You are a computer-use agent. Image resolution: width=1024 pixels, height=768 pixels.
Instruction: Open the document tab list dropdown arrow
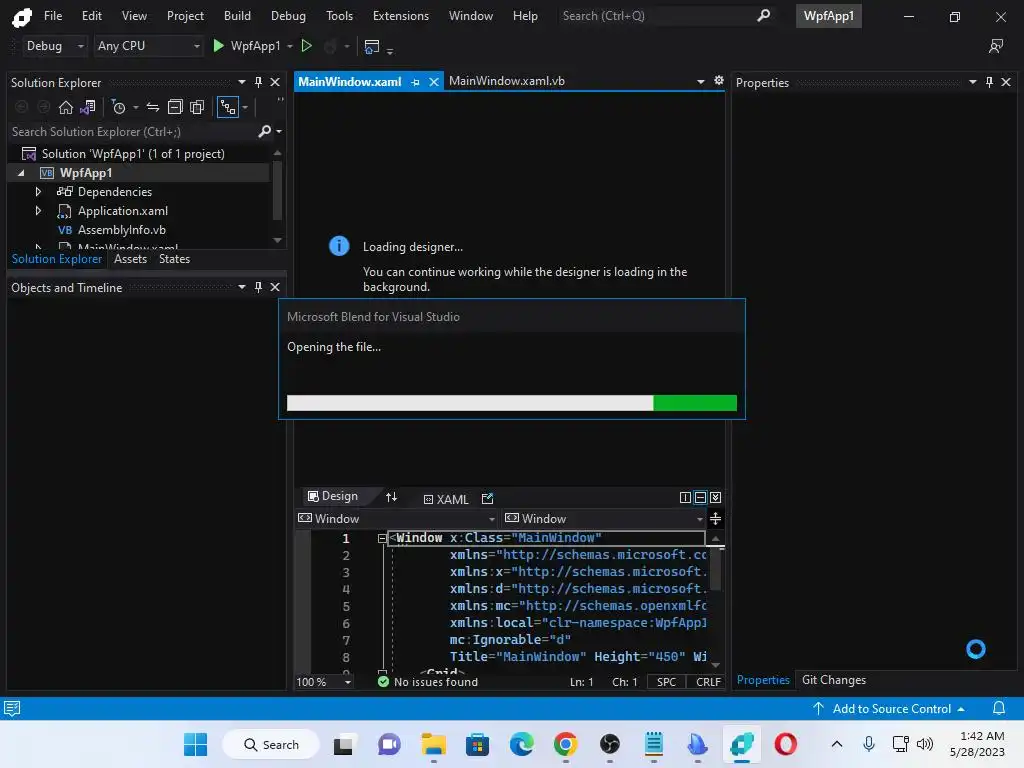click(700, 82)
